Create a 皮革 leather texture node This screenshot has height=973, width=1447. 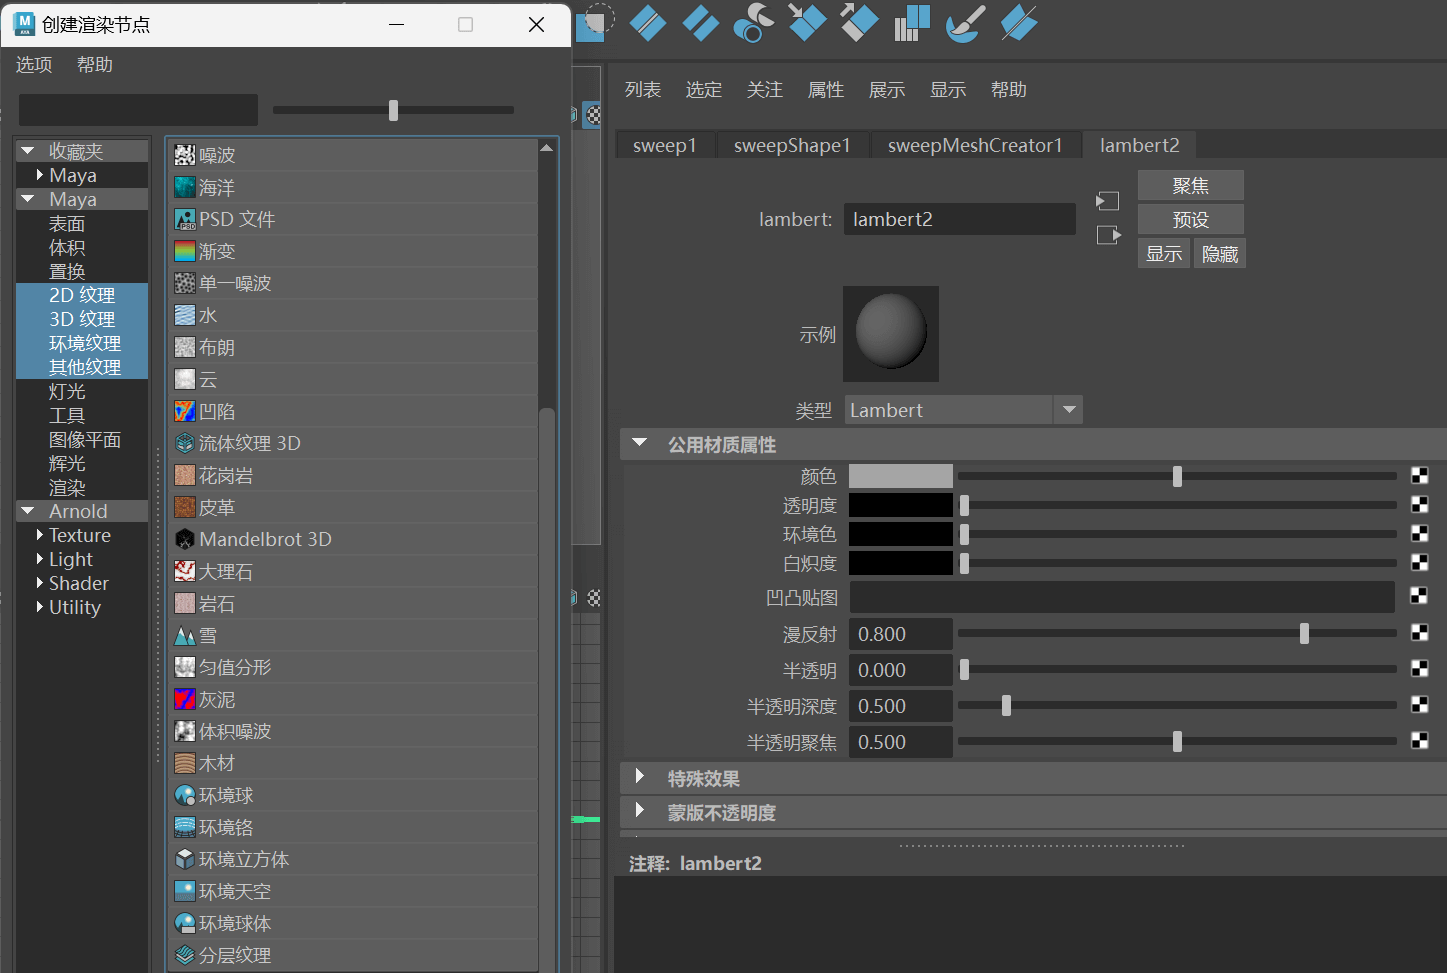(x=352, y=507)
